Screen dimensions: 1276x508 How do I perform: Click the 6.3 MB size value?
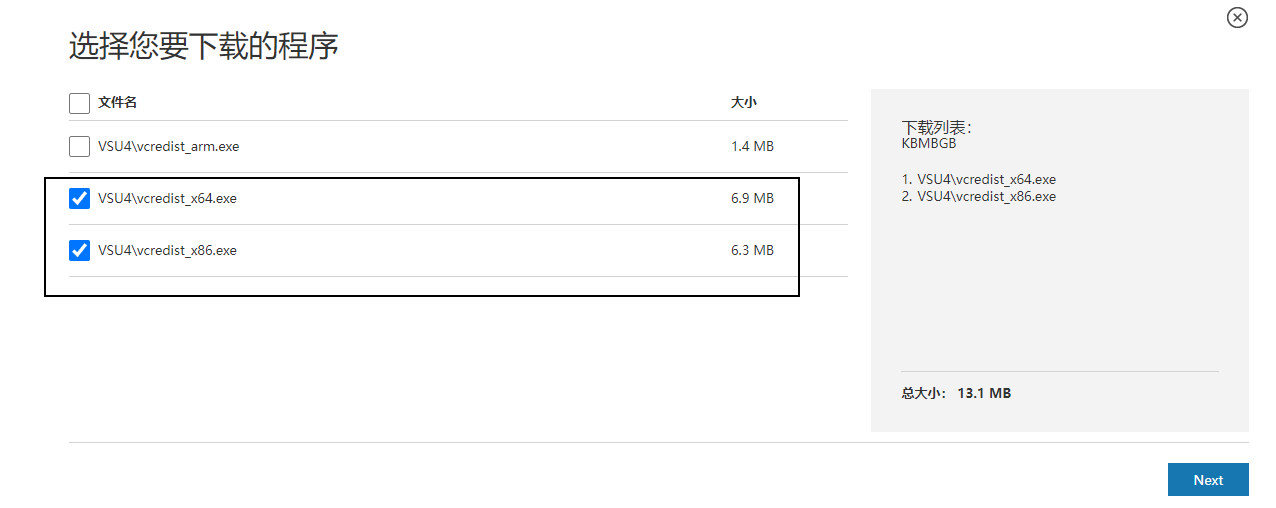tap(752, 251)
